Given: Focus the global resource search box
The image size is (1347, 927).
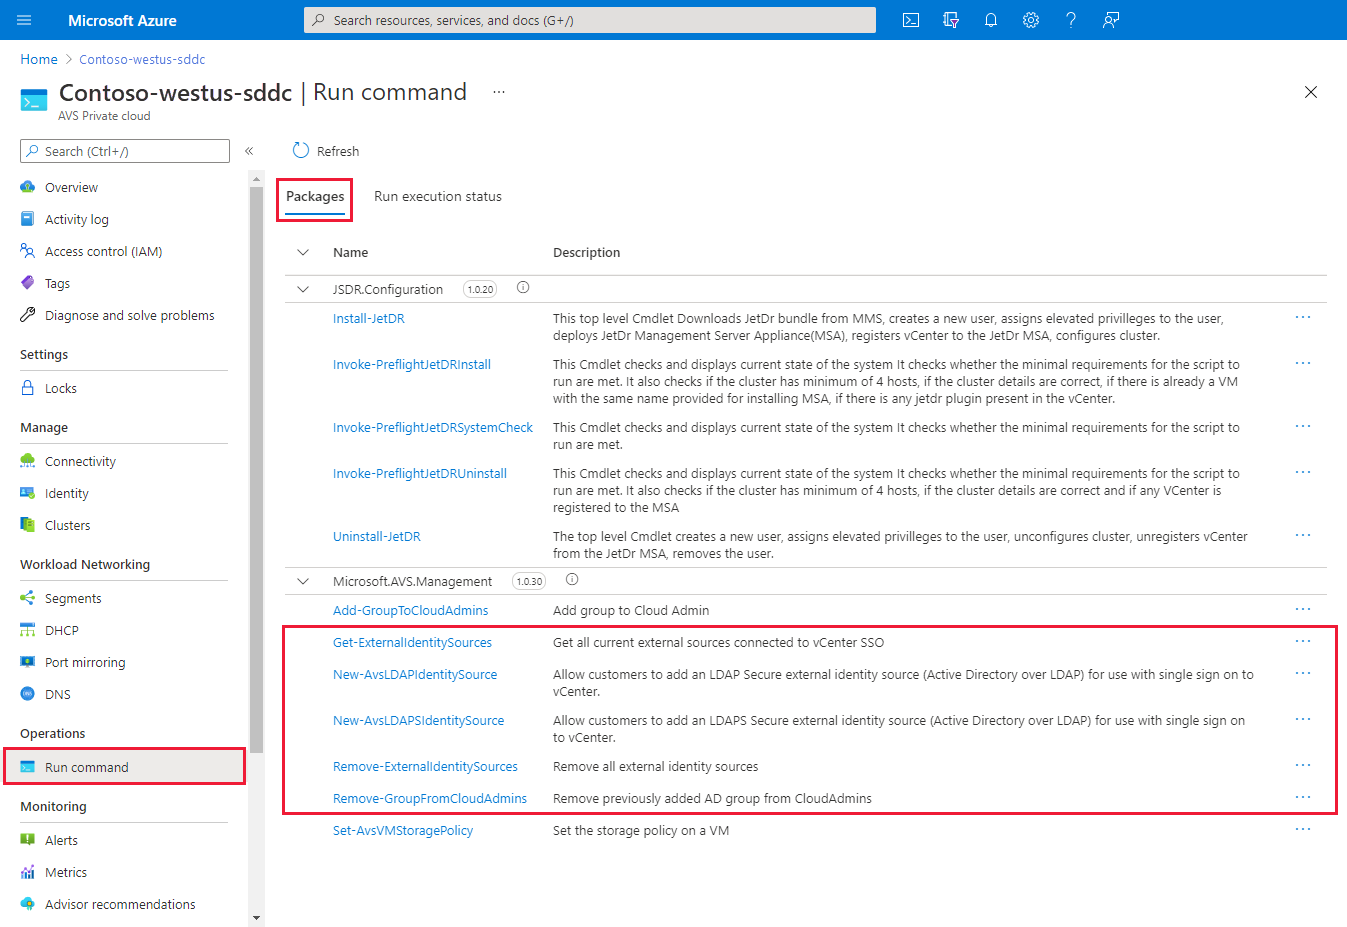Looking at the screenshot, I should pyautogui.click(x=590, y=20).
